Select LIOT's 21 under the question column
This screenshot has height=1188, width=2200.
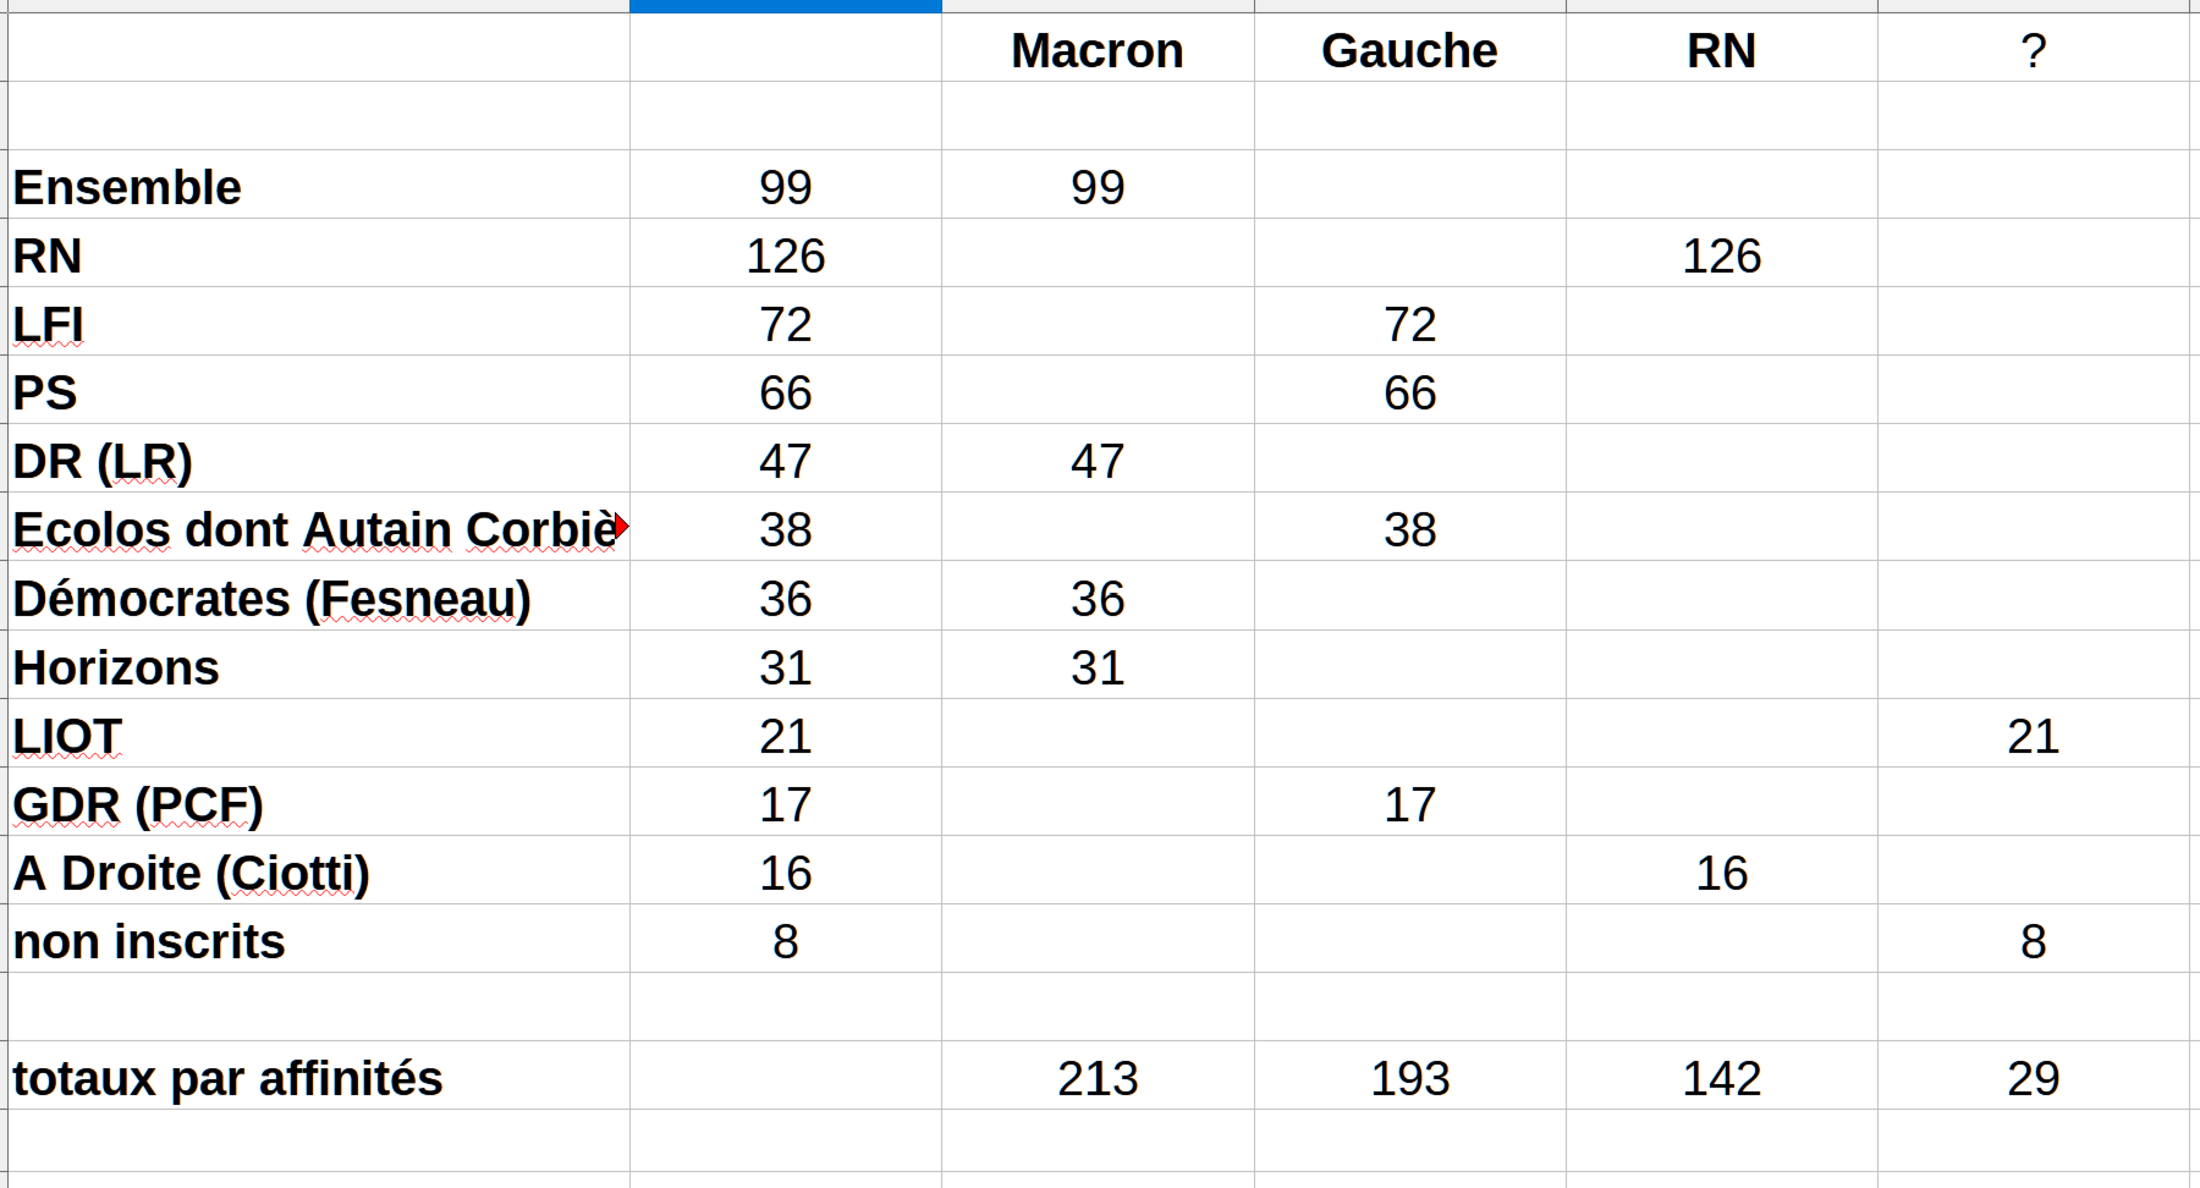[x=2032, y=736]
